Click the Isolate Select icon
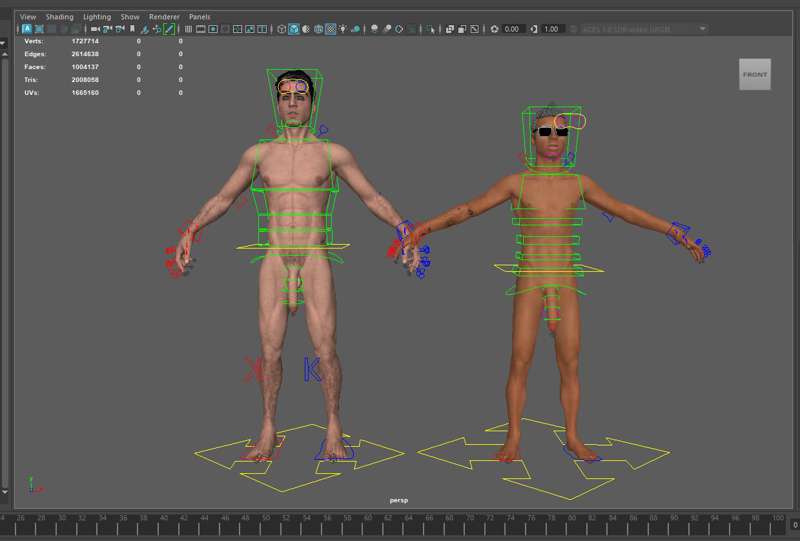 [431, 29]
